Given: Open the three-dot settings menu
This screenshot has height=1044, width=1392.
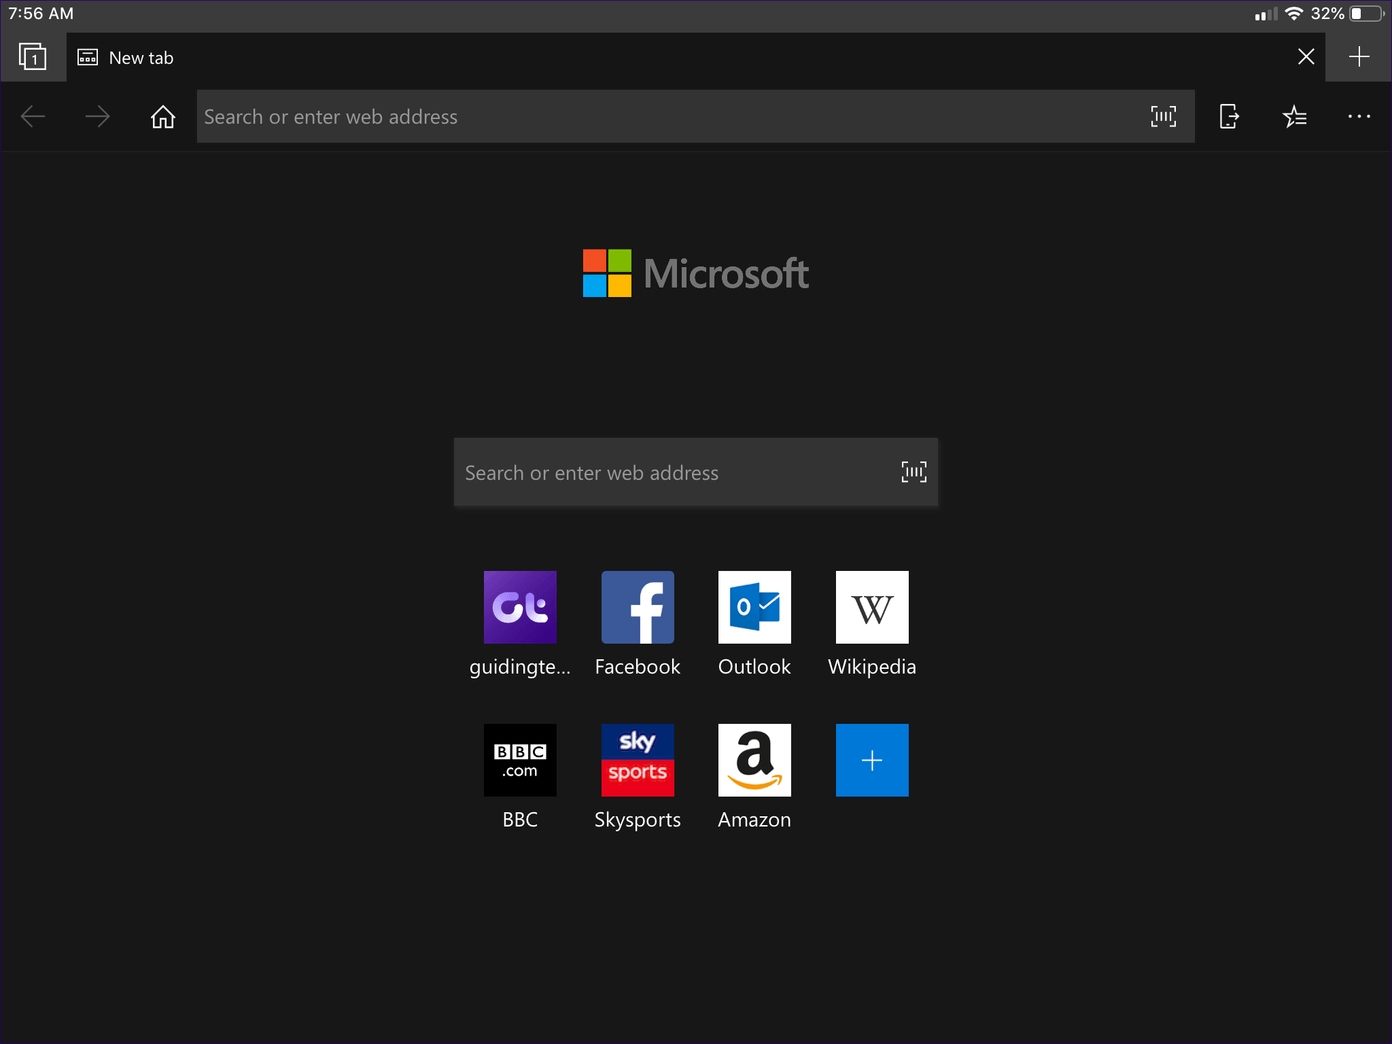Looking at the screenshot, I should [1359, 117].
